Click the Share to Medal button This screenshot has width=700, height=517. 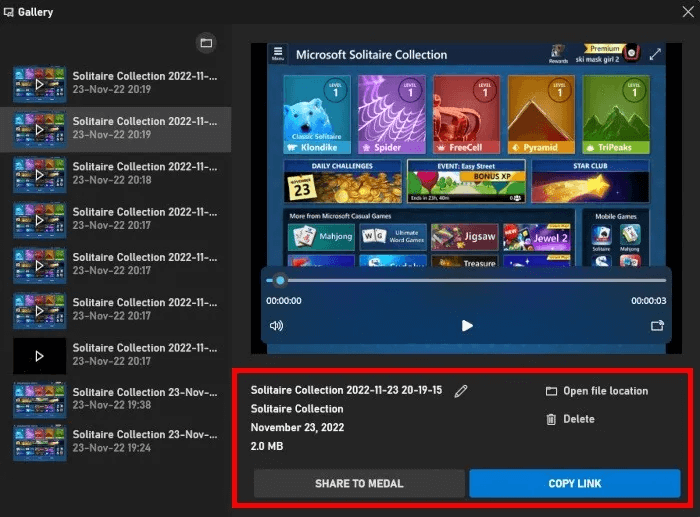pyautogui.click(x=359, y=483)
